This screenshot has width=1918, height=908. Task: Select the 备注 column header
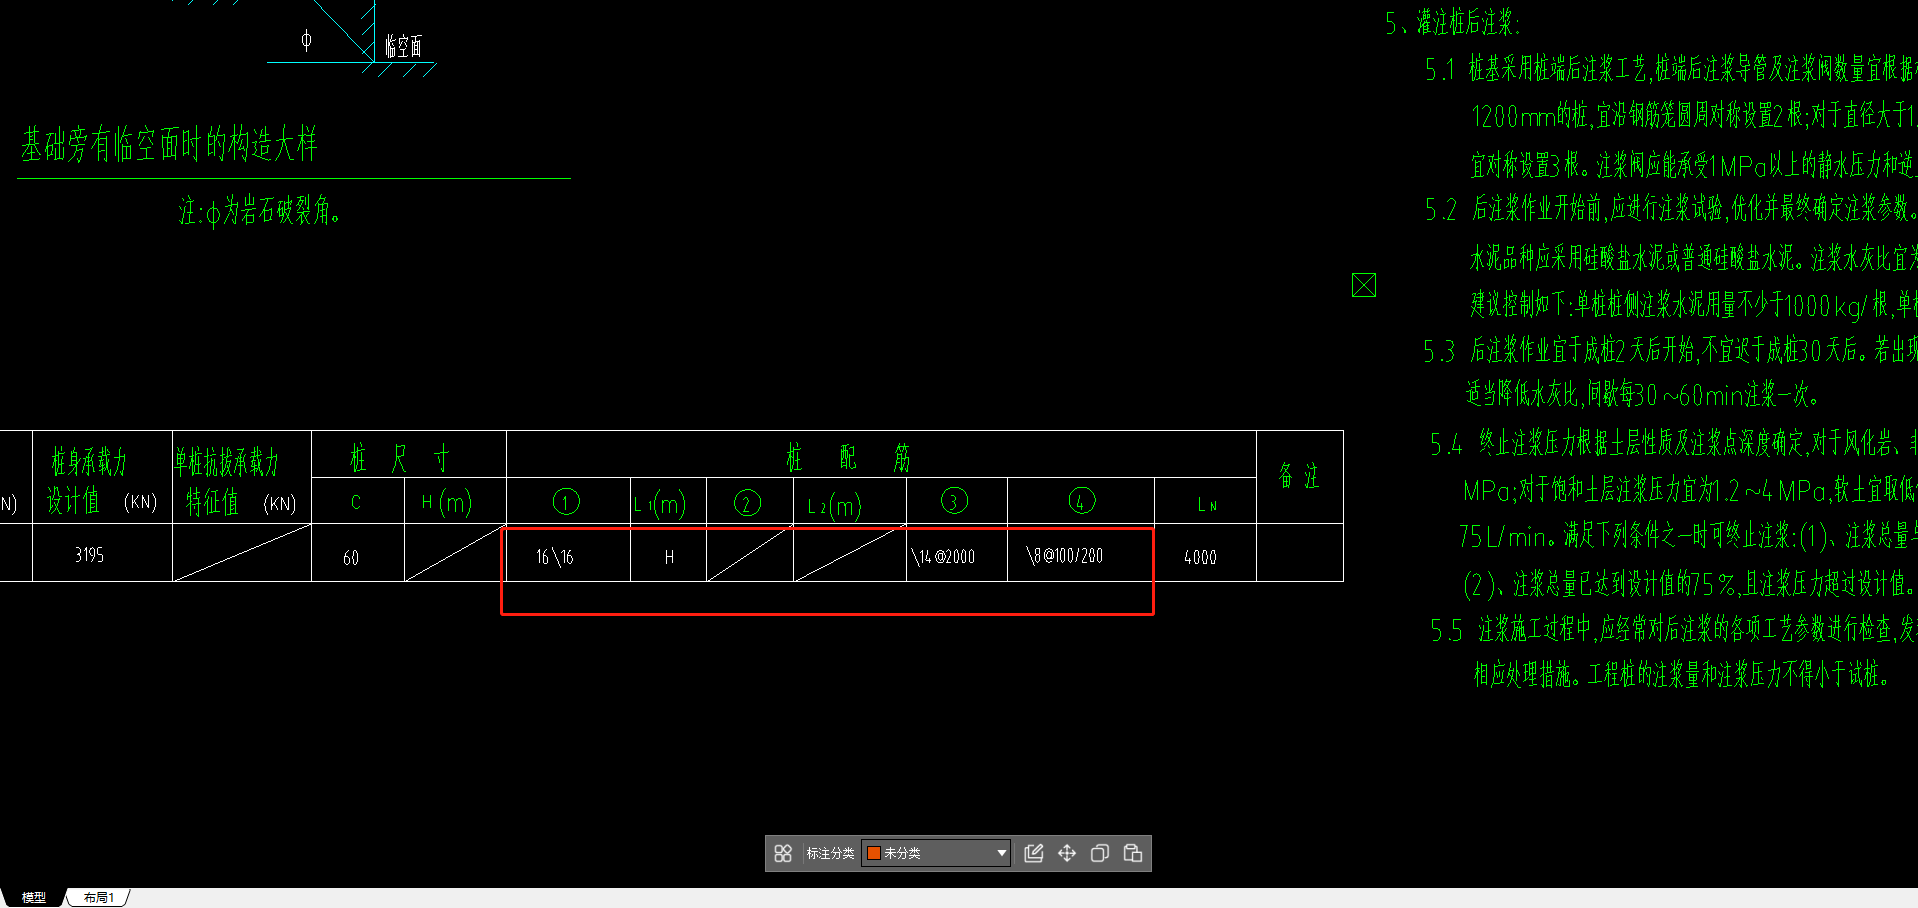pos(1300,475)
